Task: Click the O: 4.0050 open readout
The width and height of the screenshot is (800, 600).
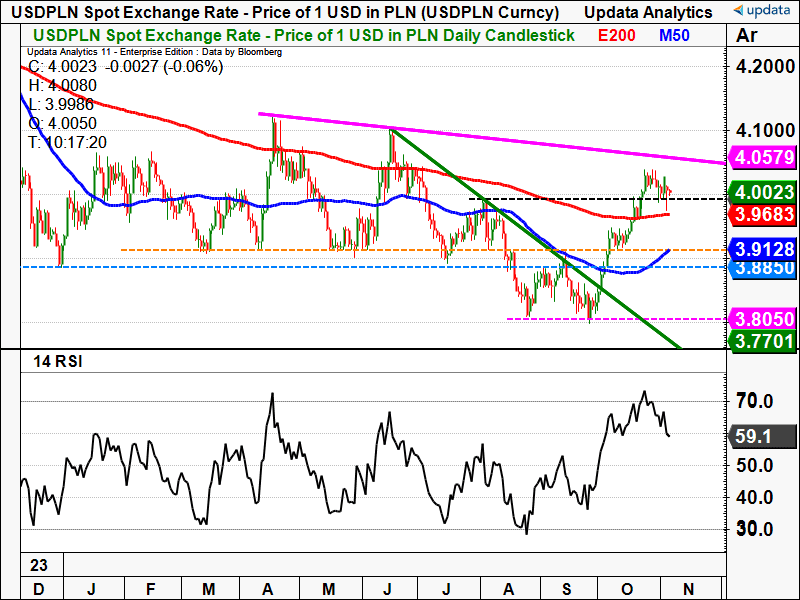Action: (x=62, y=123)
